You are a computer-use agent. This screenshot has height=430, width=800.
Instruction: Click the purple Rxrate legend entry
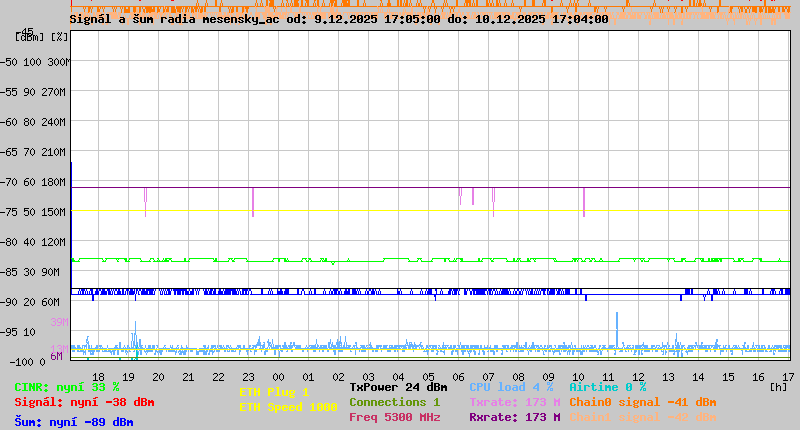[x=514, y=417]
